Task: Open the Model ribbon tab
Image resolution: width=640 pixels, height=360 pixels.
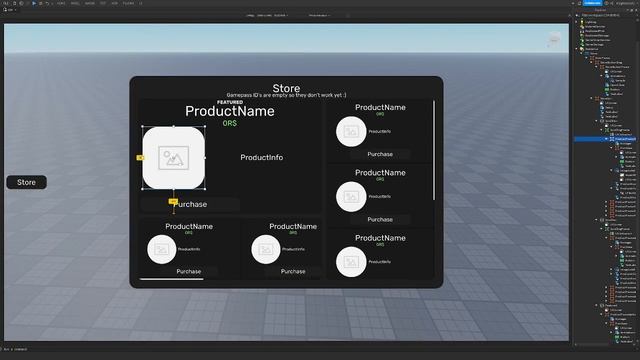Action: click(75, 3)
